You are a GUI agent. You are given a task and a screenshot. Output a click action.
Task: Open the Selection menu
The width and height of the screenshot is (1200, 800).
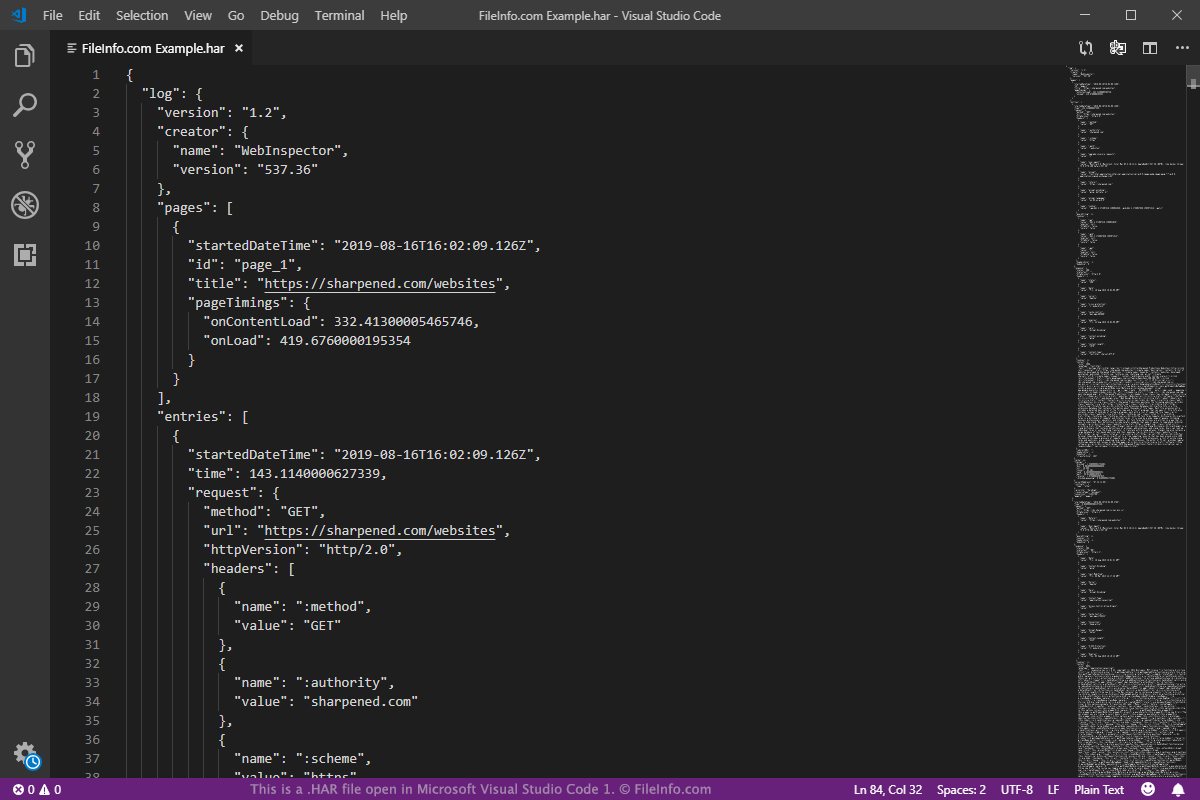[142, 16]
